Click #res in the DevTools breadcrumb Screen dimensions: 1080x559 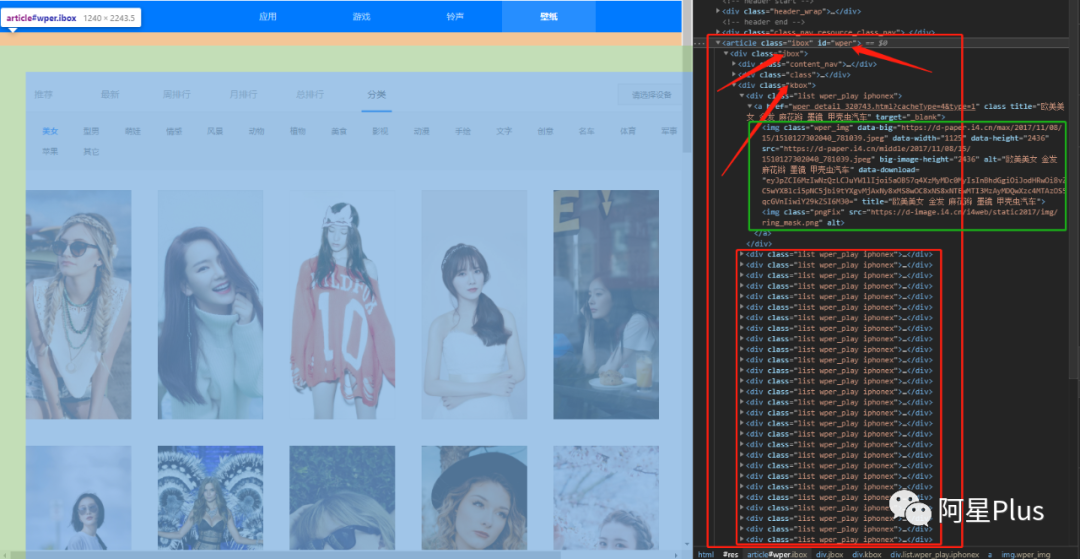click(x=731, y=554)
